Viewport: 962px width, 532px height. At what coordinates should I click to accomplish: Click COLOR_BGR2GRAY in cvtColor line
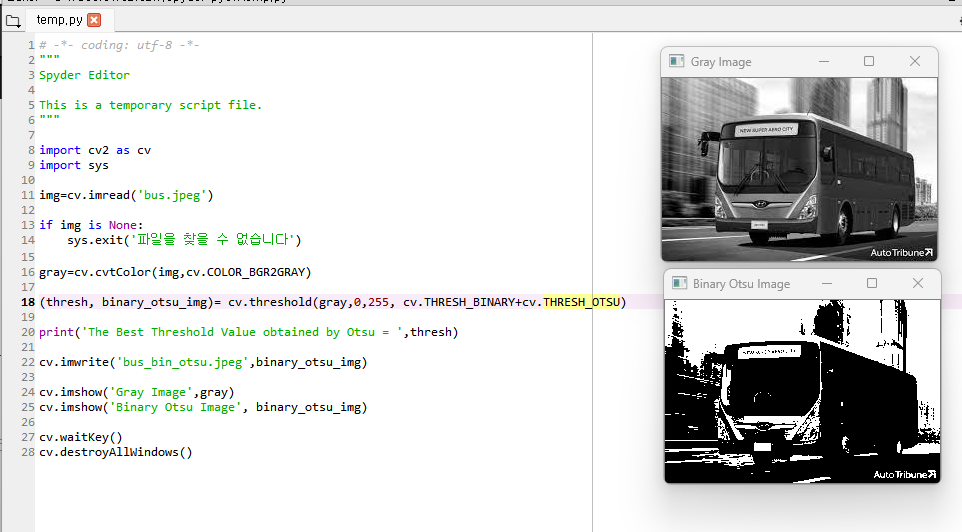pos(255,272)
